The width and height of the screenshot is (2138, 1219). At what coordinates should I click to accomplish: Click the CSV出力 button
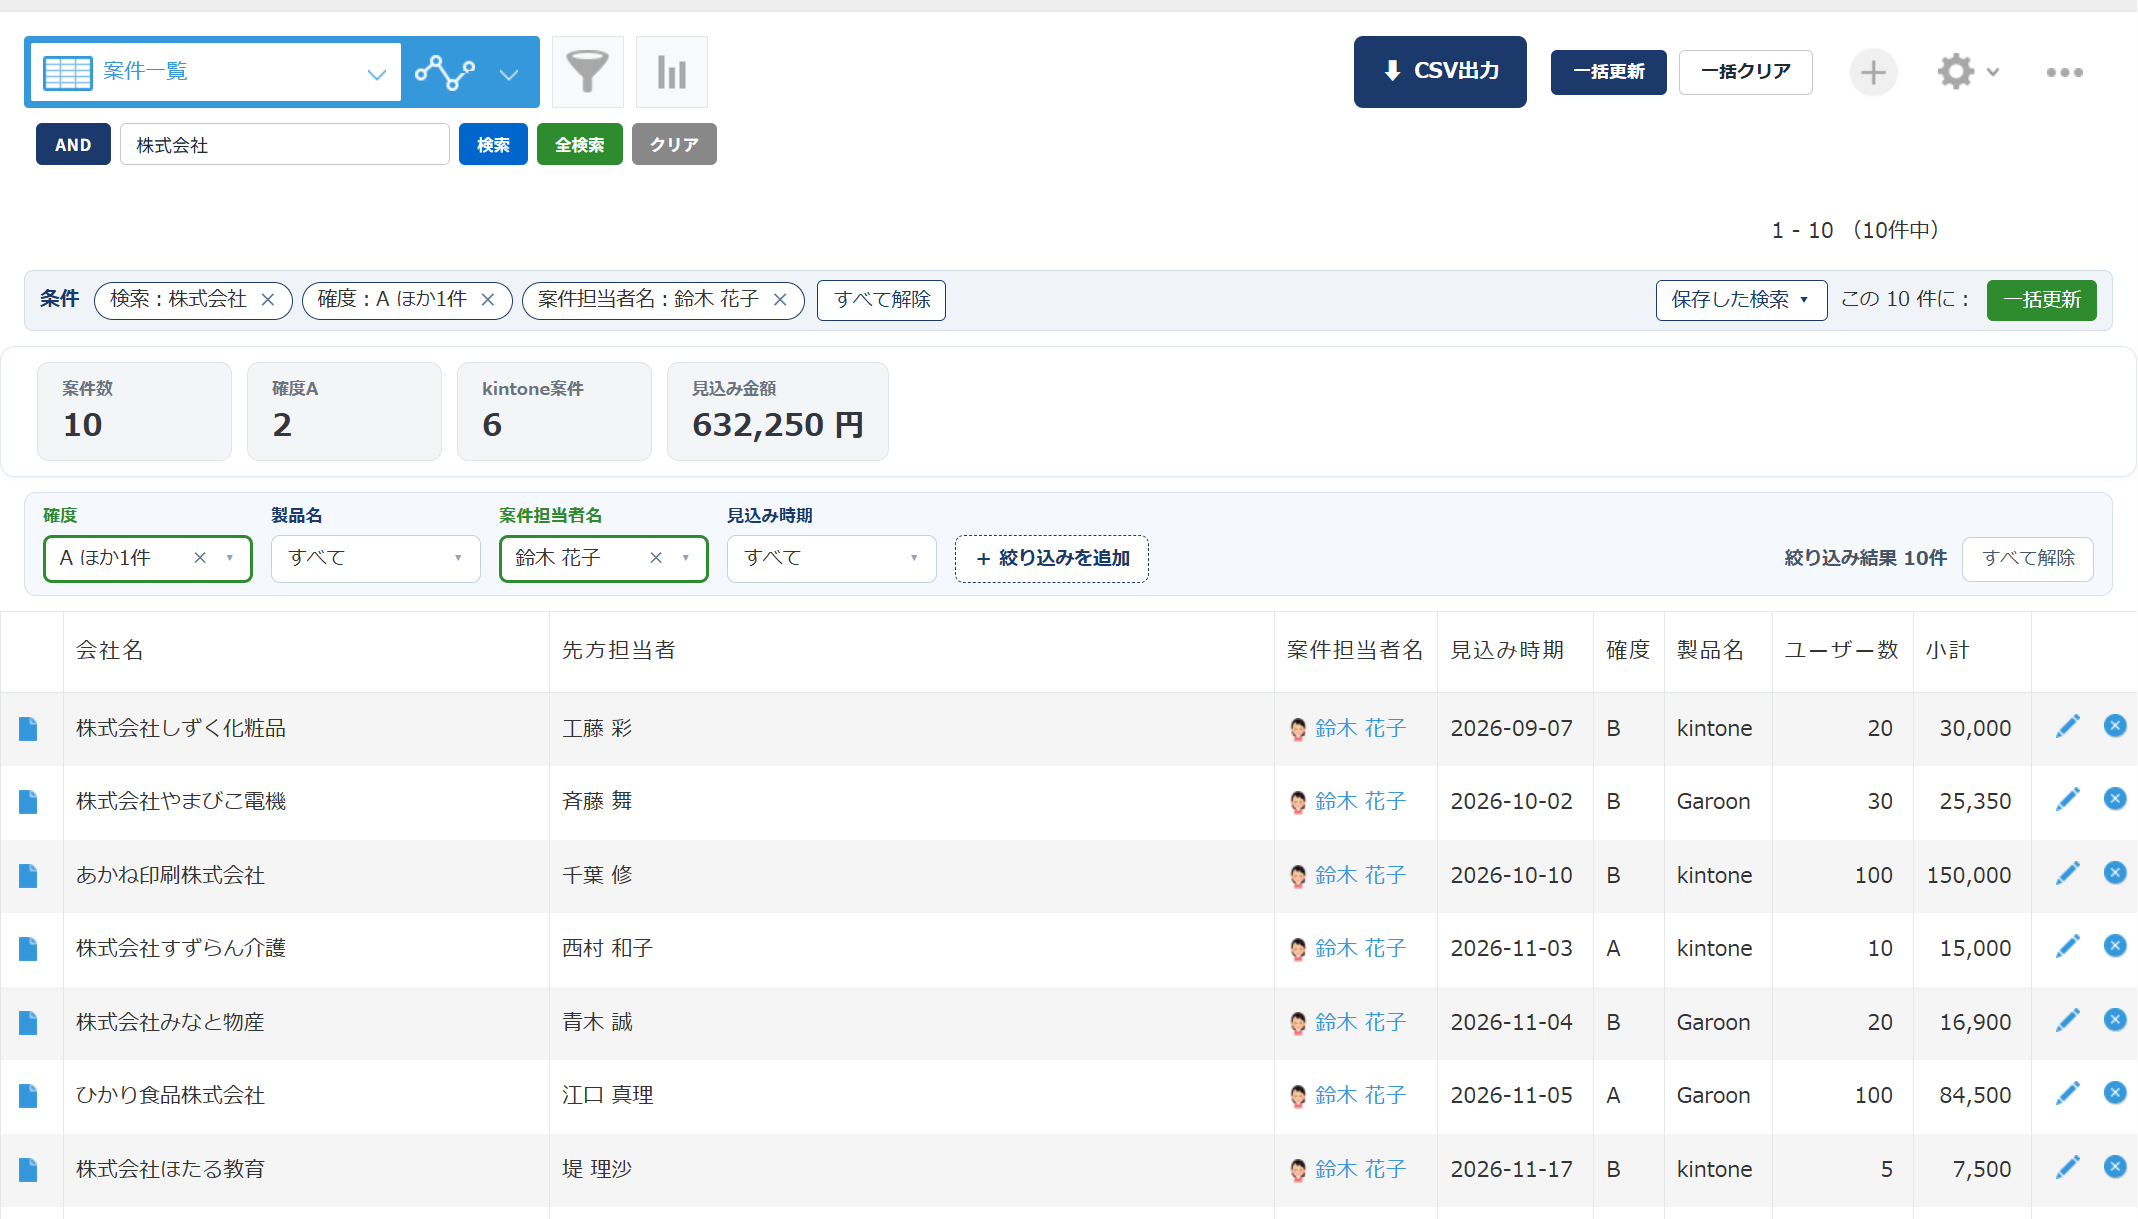[1439, 72]
